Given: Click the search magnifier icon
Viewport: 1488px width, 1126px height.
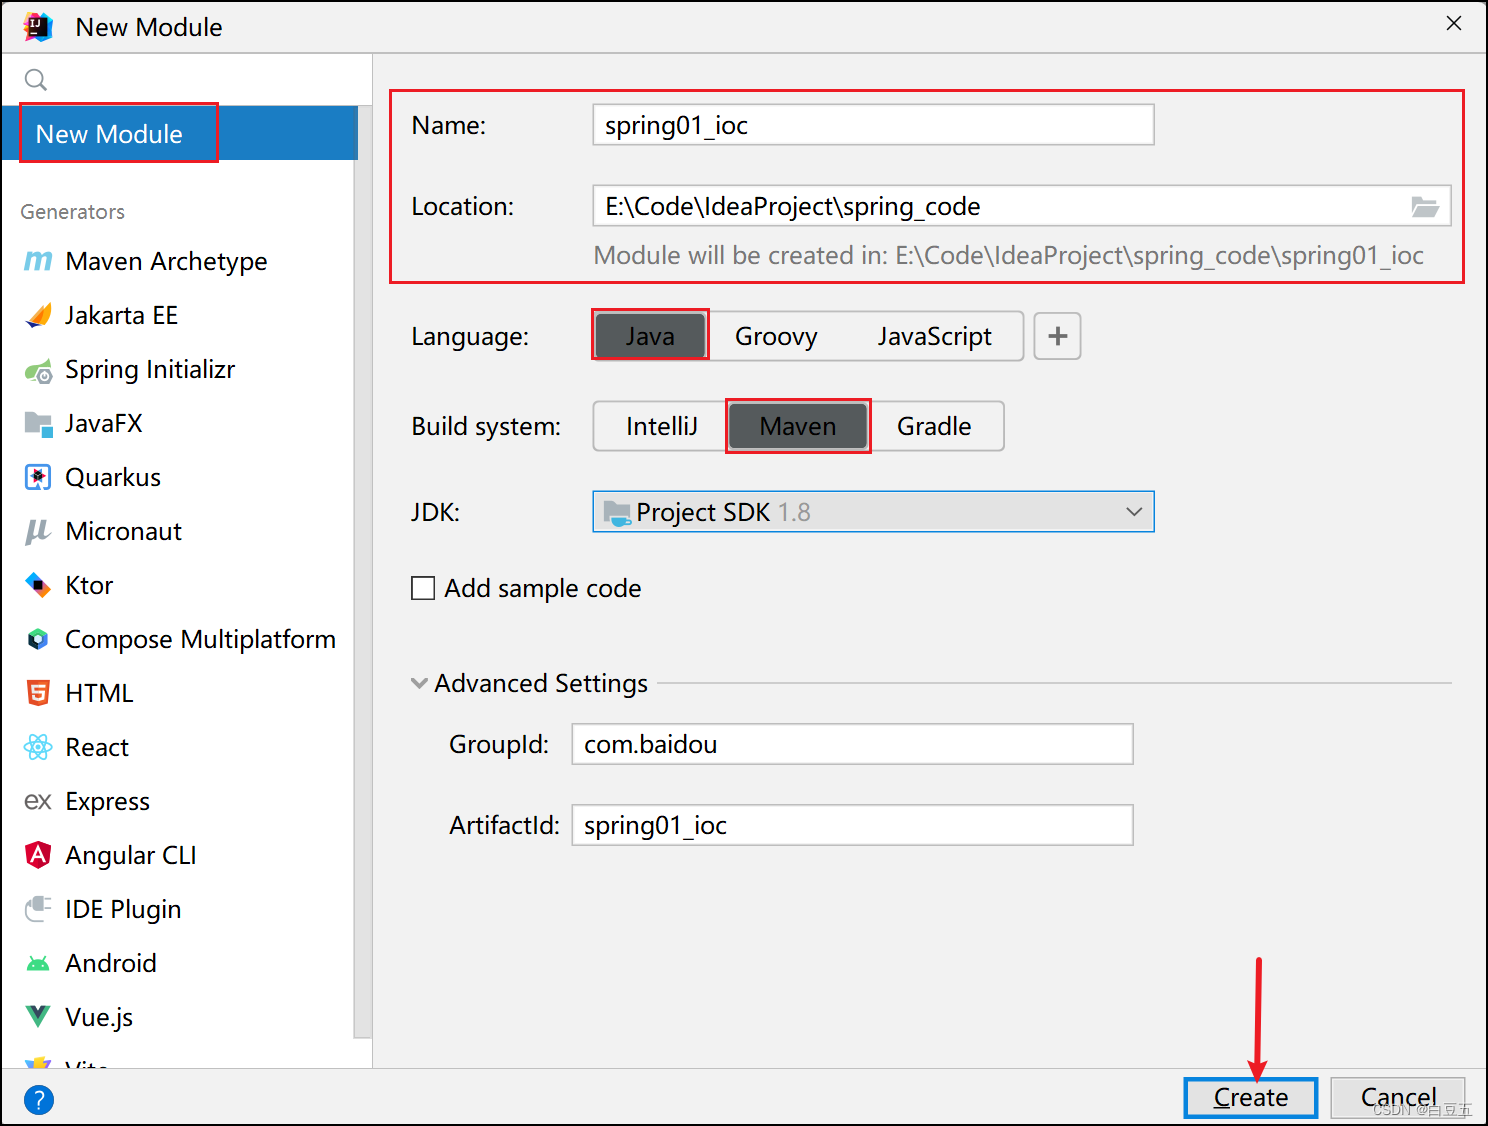Looking at the screenshot, I should point(36,80).
